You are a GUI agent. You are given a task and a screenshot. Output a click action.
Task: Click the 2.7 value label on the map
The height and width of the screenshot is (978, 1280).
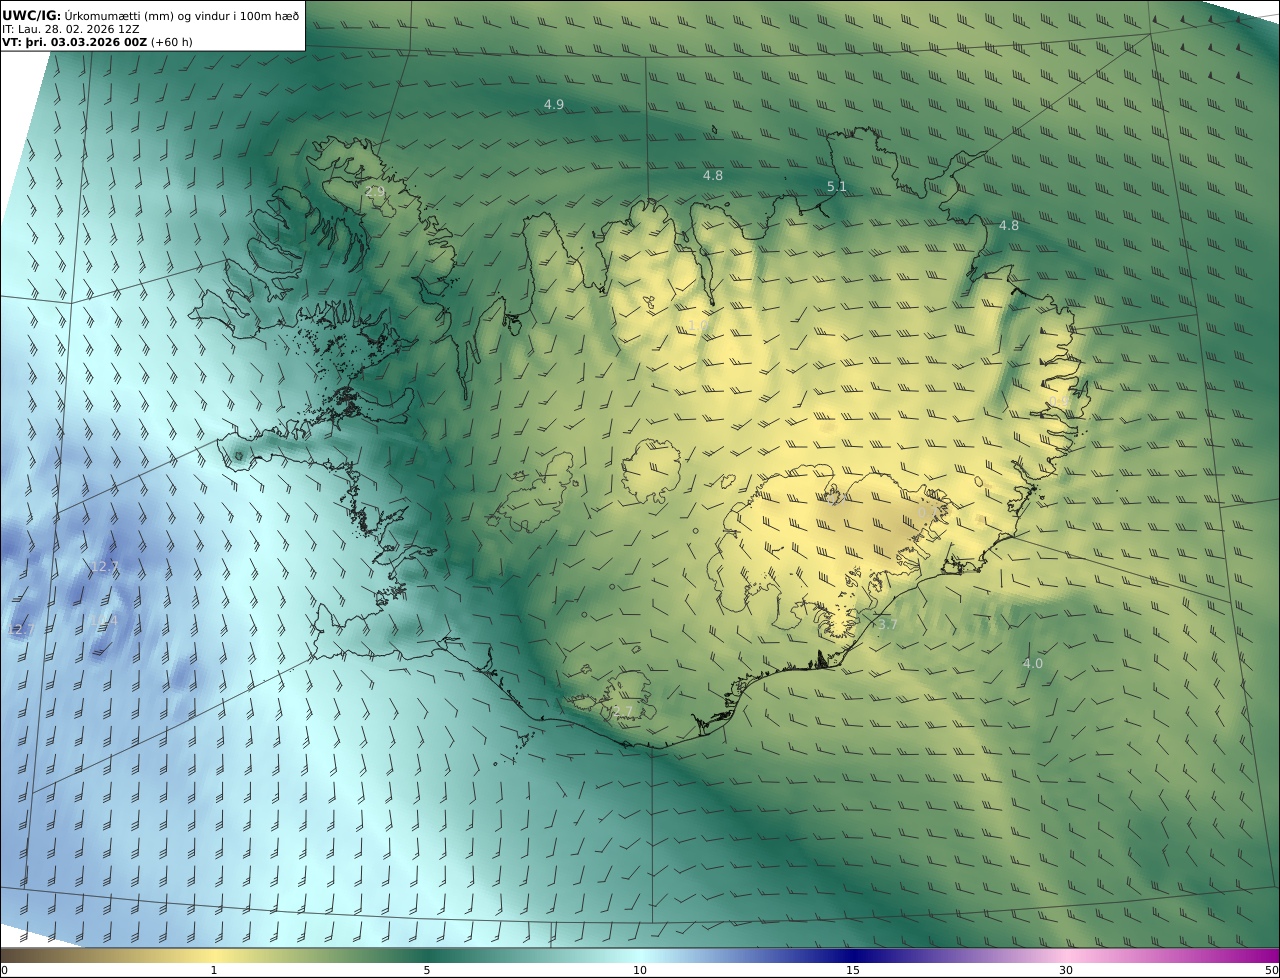pos(623,711)
